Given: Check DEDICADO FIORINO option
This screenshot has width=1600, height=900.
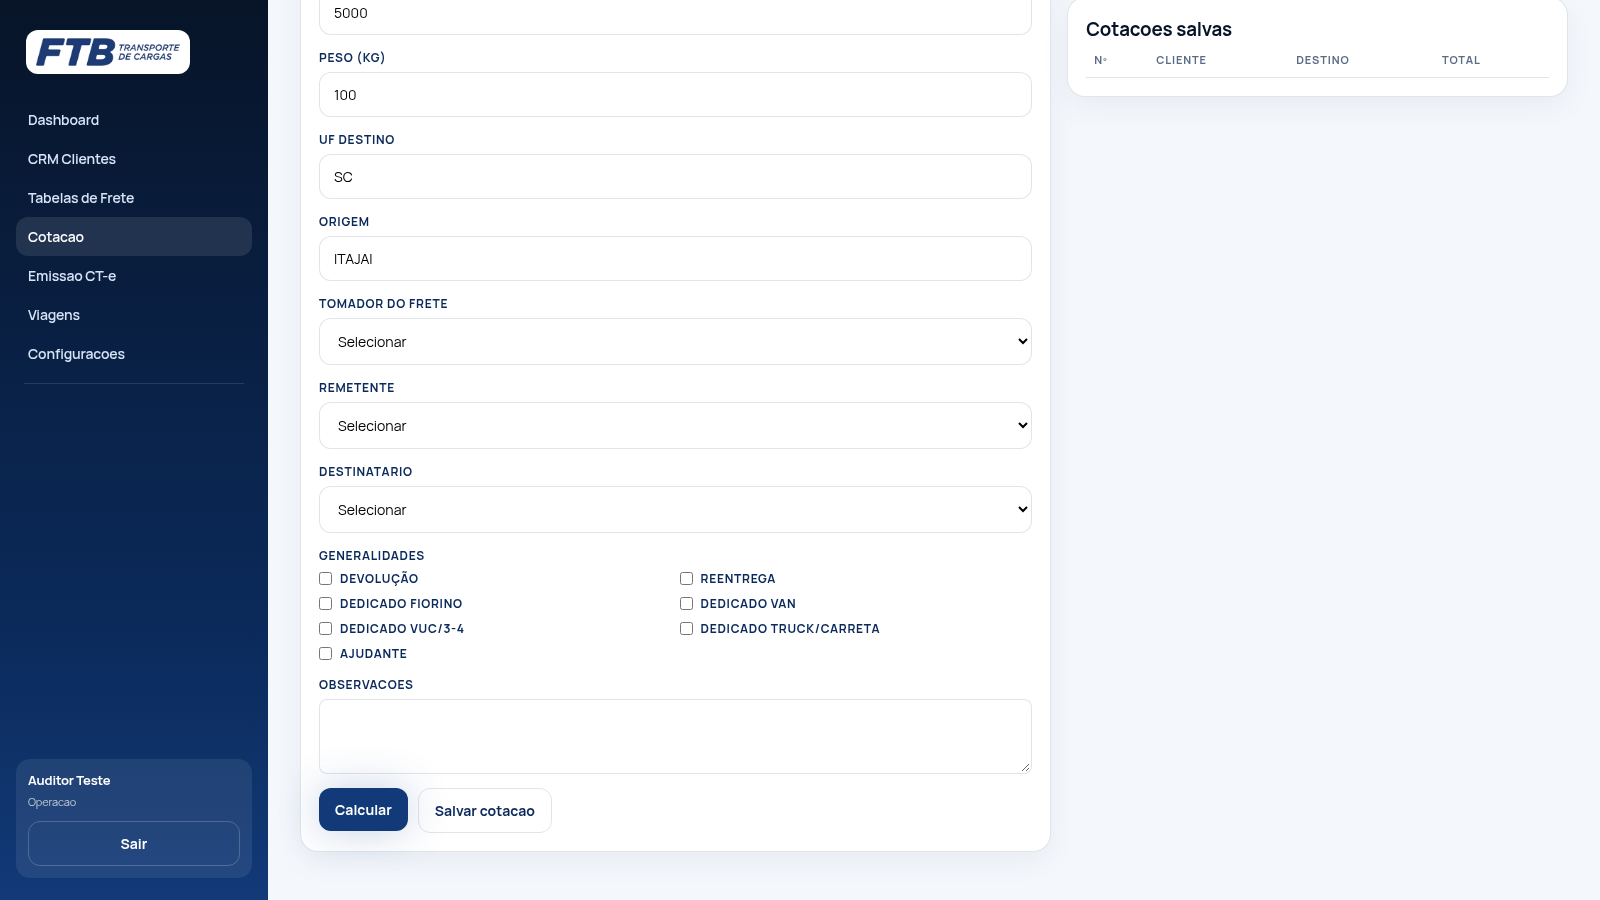Looking at the screenshot, I should (x=325, y=604).
